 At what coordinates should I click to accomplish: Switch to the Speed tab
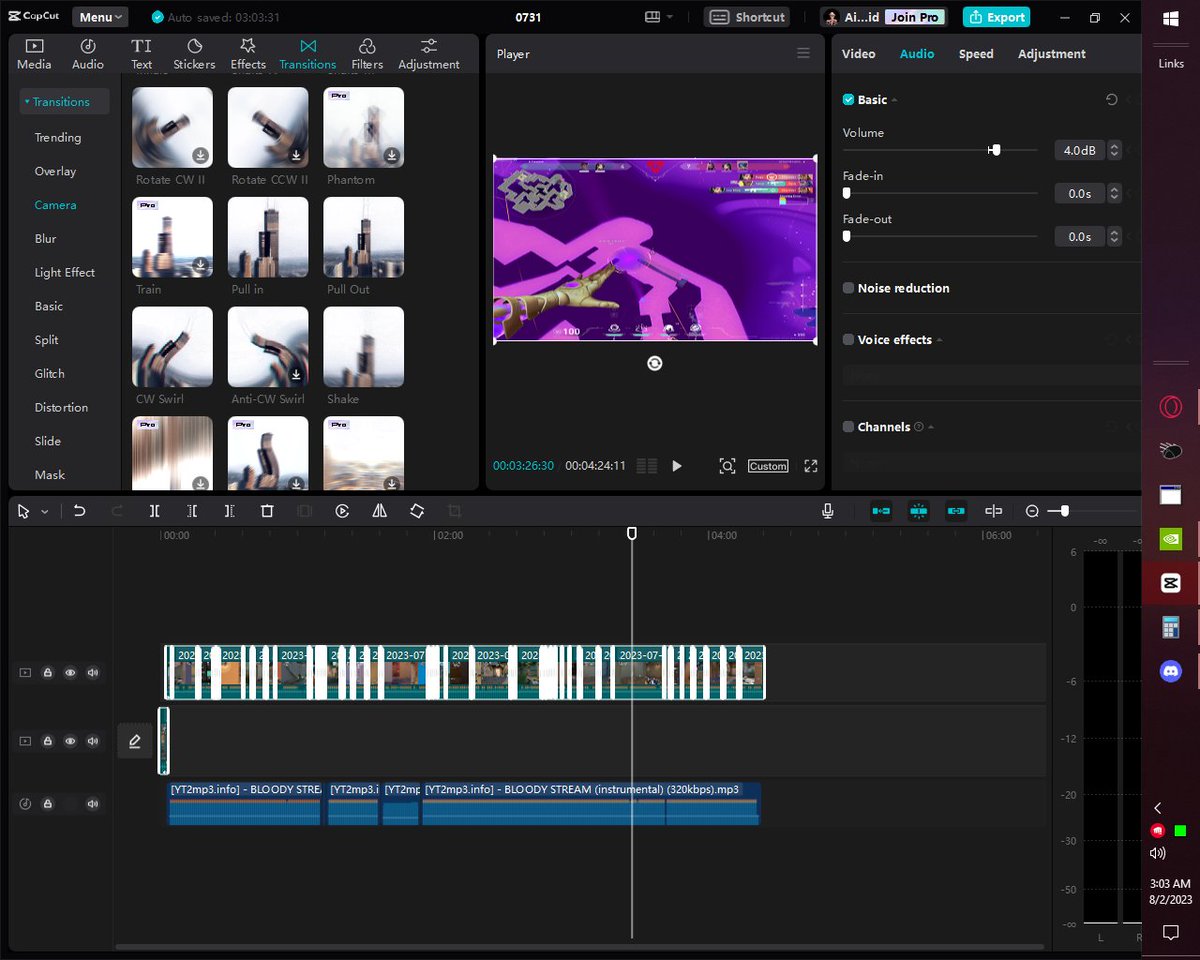pyautogui.click(x=976, y=54)
